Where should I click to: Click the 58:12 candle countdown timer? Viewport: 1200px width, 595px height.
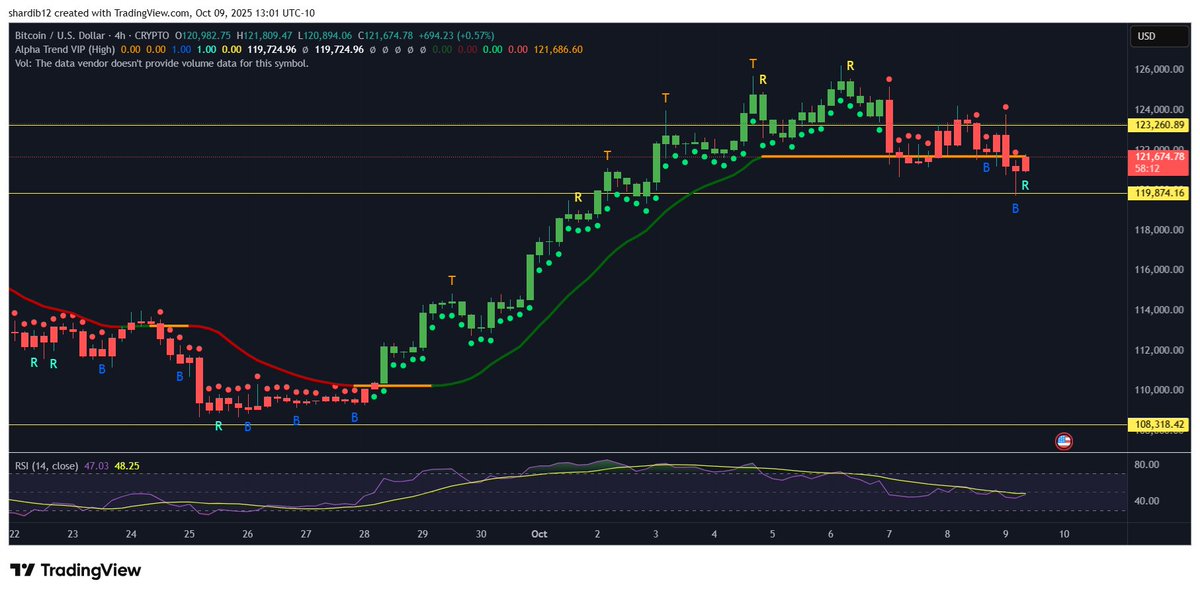tap(1148, 169)
